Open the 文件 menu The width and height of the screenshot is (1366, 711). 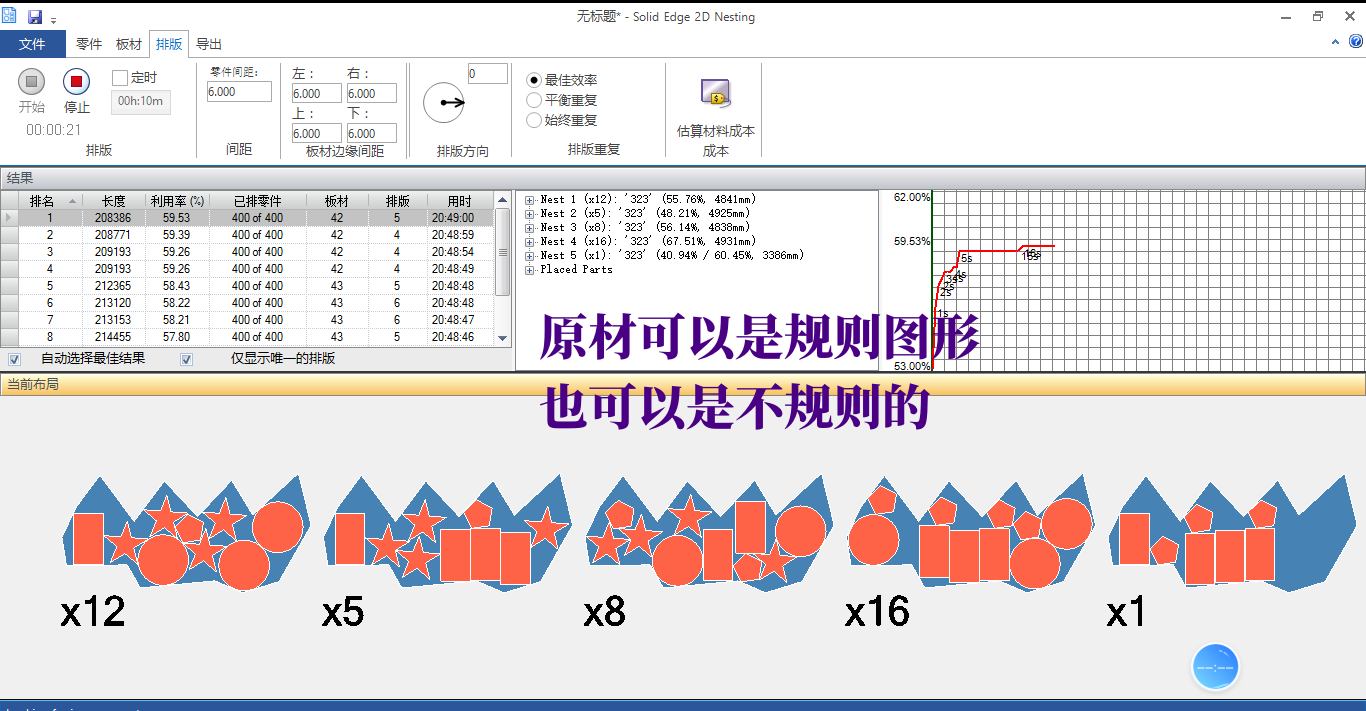(33, 44)
